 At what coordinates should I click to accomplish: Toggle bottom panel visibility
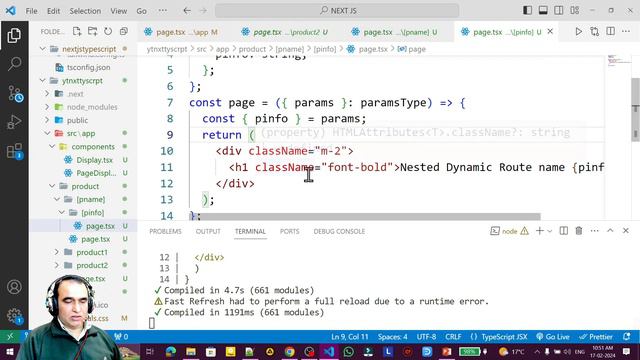[543, 10]
